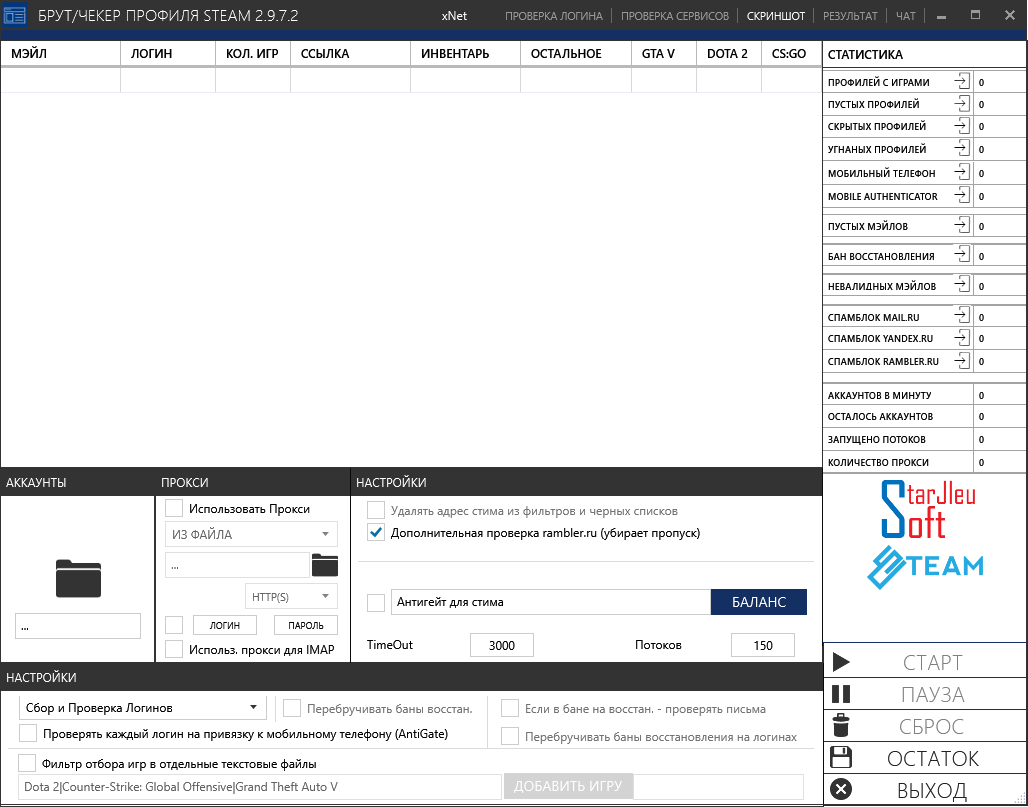Screen dimensions: 1028x807
Task: Toggle Если в бане на восстан. checkbox
Action: click(x=509, y=708)
